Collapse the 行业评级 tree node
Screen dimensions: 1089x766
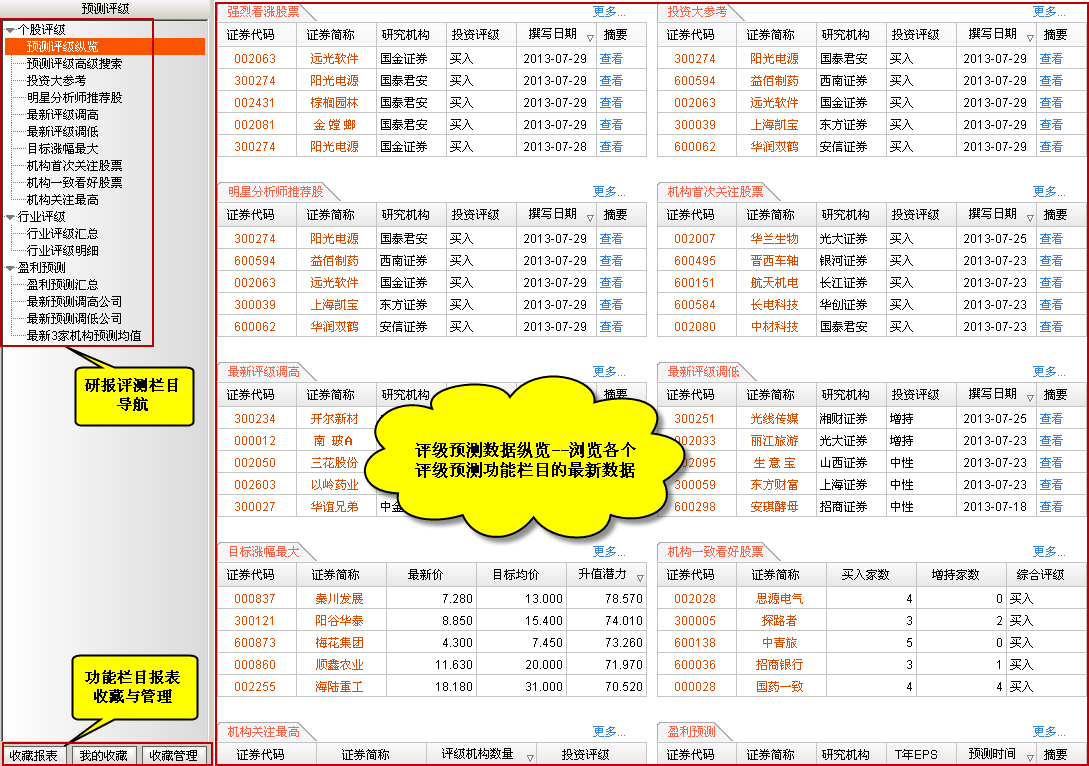click(10, 216)
